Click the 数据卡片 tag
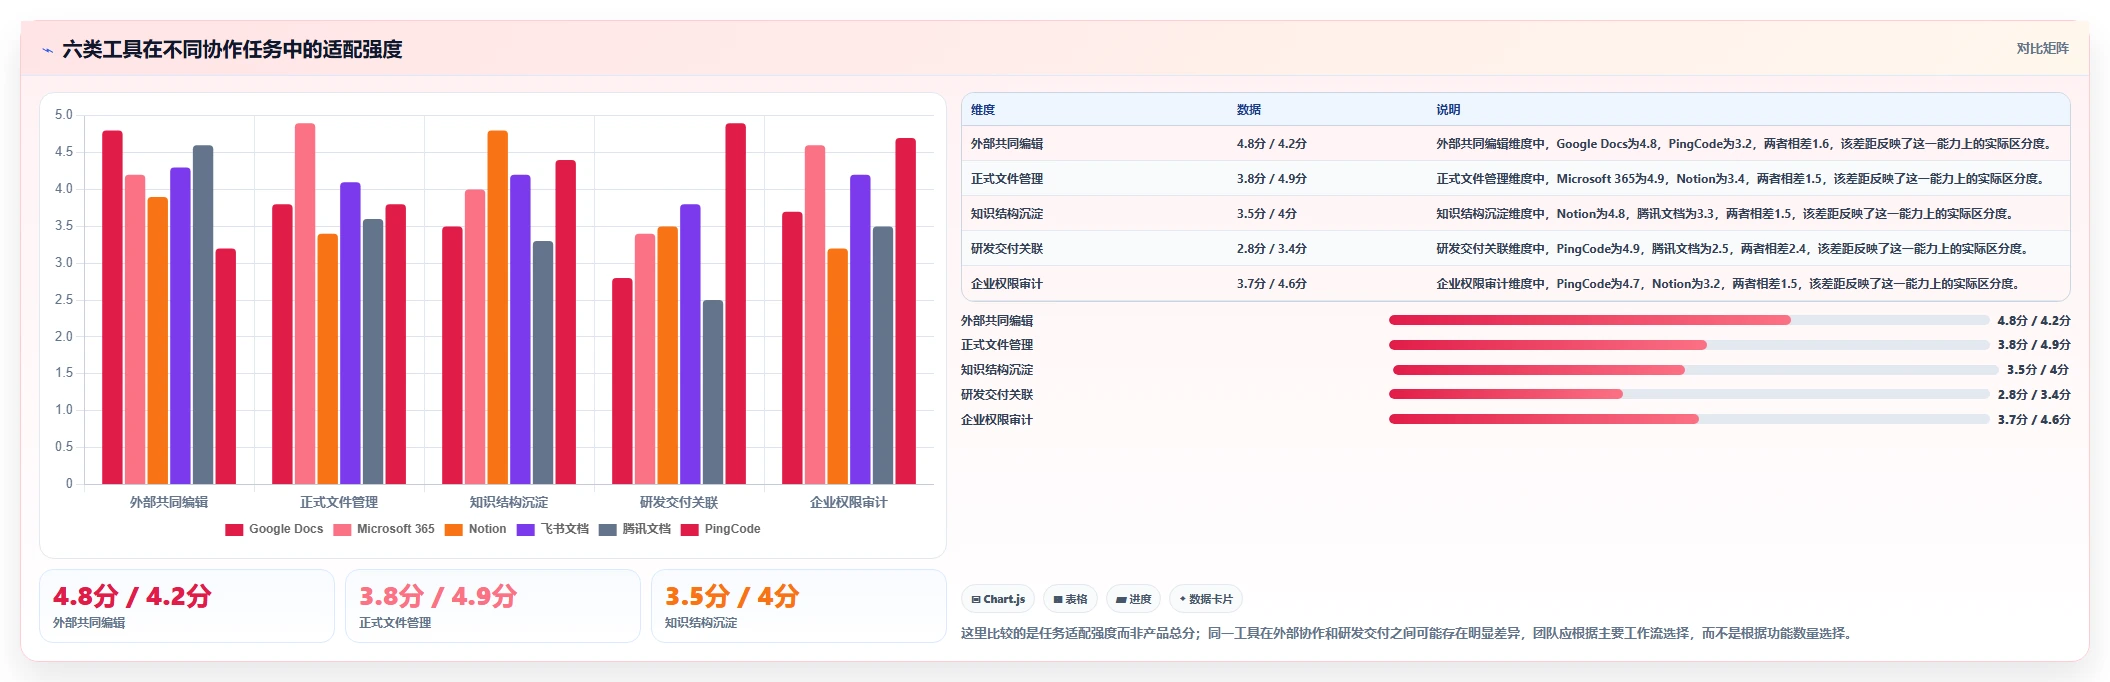 point(1205,599)
